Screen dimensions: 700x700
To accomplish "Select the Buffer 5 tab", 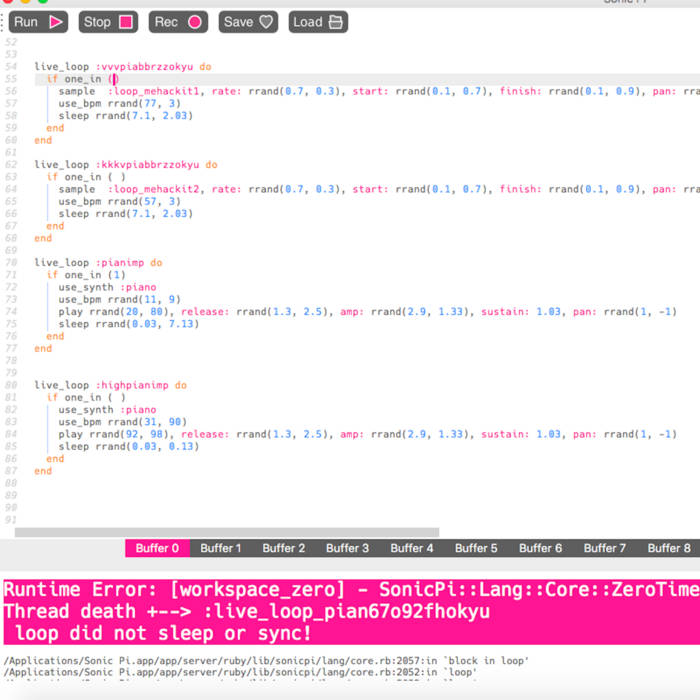I will [x=475, y=548].
